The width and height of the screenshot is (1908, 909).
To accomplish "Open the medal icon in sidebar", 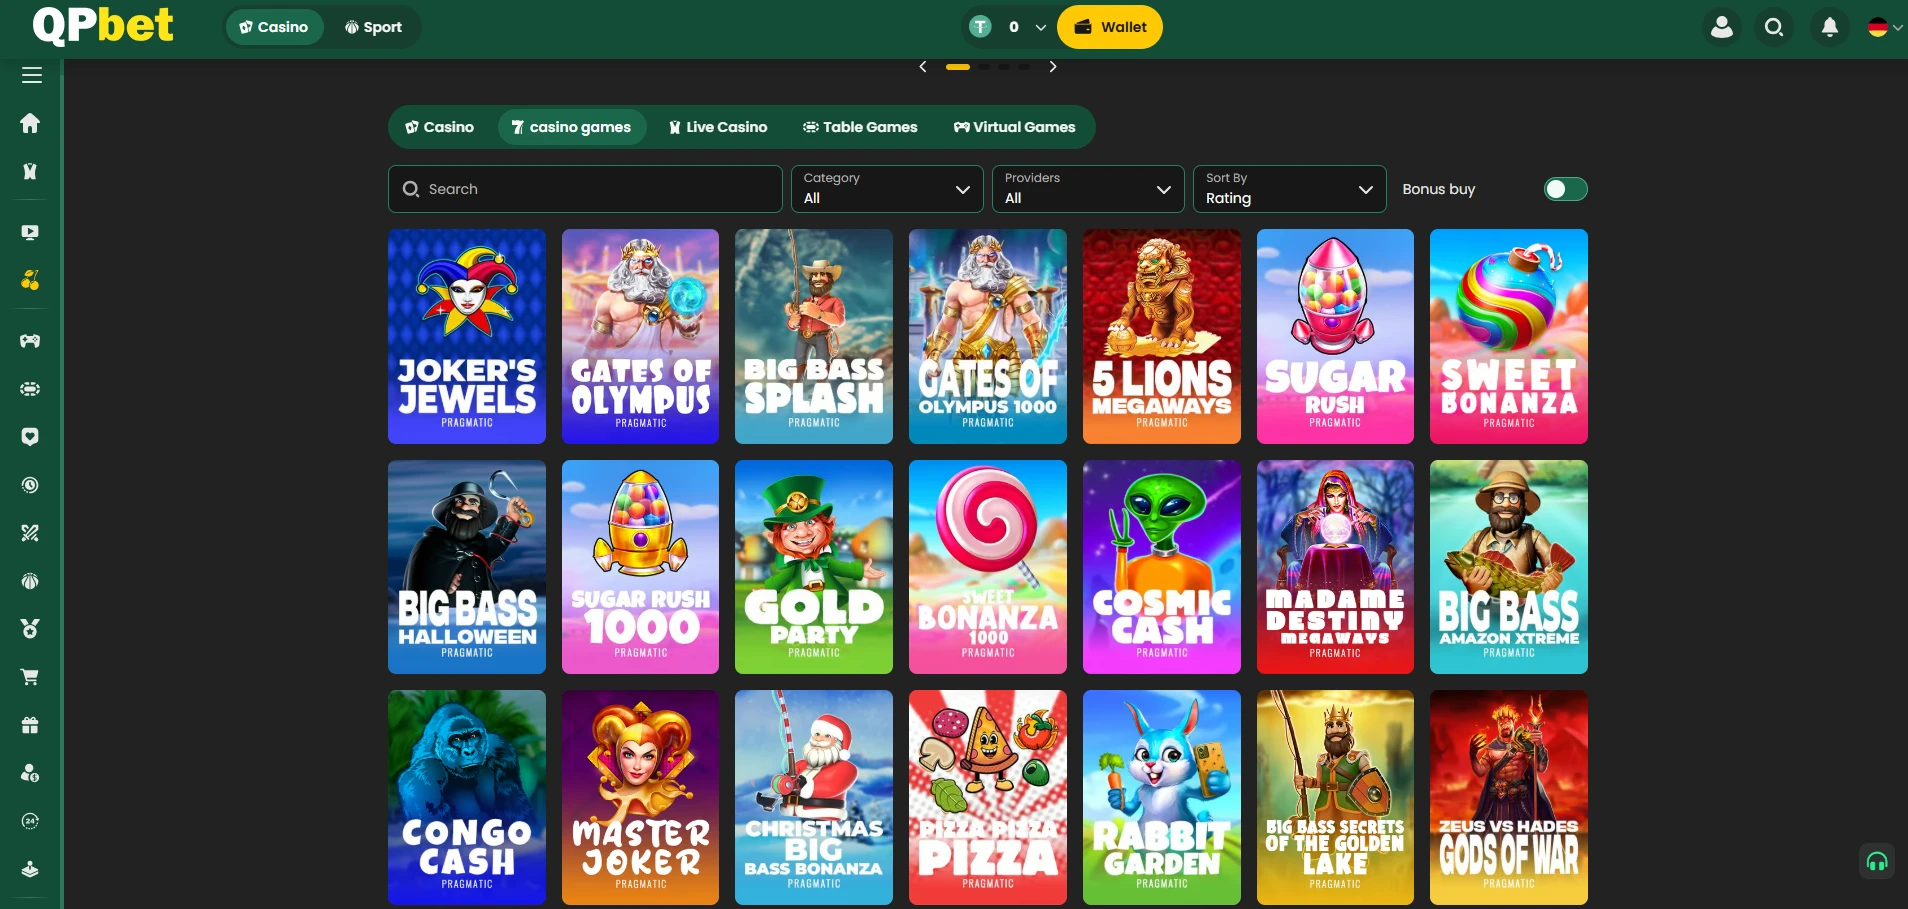I will pos(30,629).
